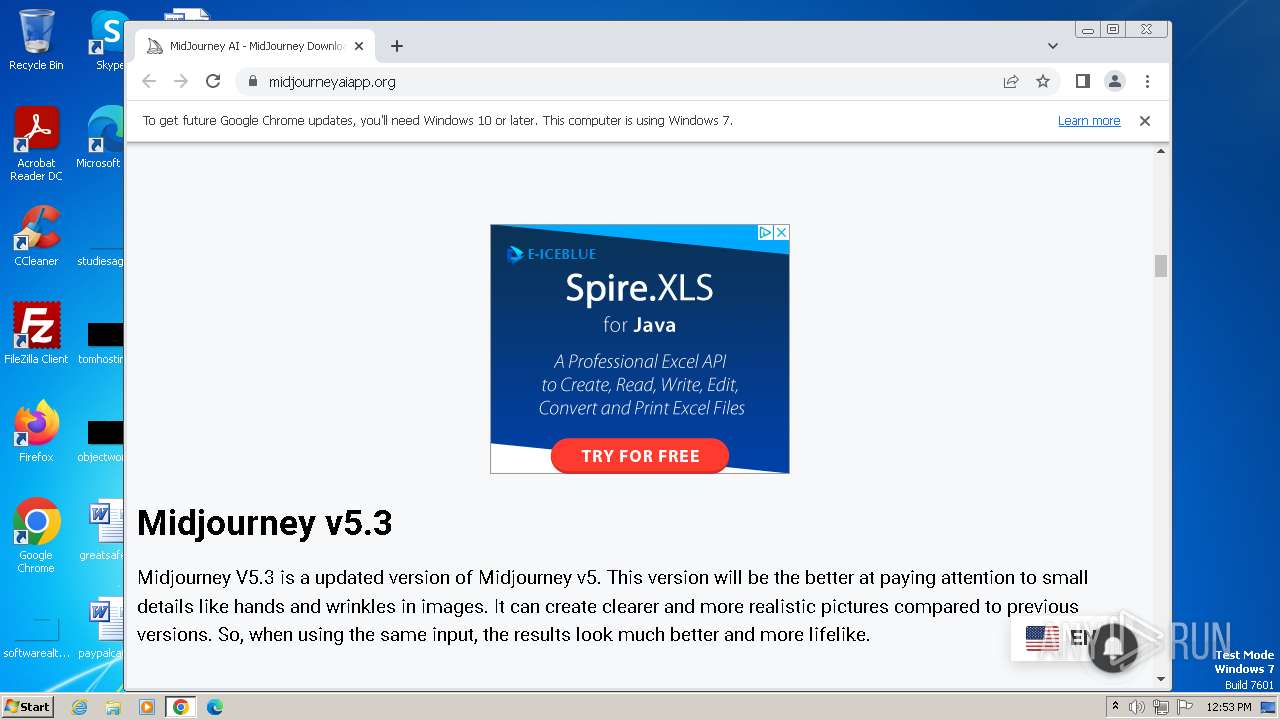
Task: Open the FileZilla Client desktop icon
Action: pyautogui.click(x=36, y=334)
